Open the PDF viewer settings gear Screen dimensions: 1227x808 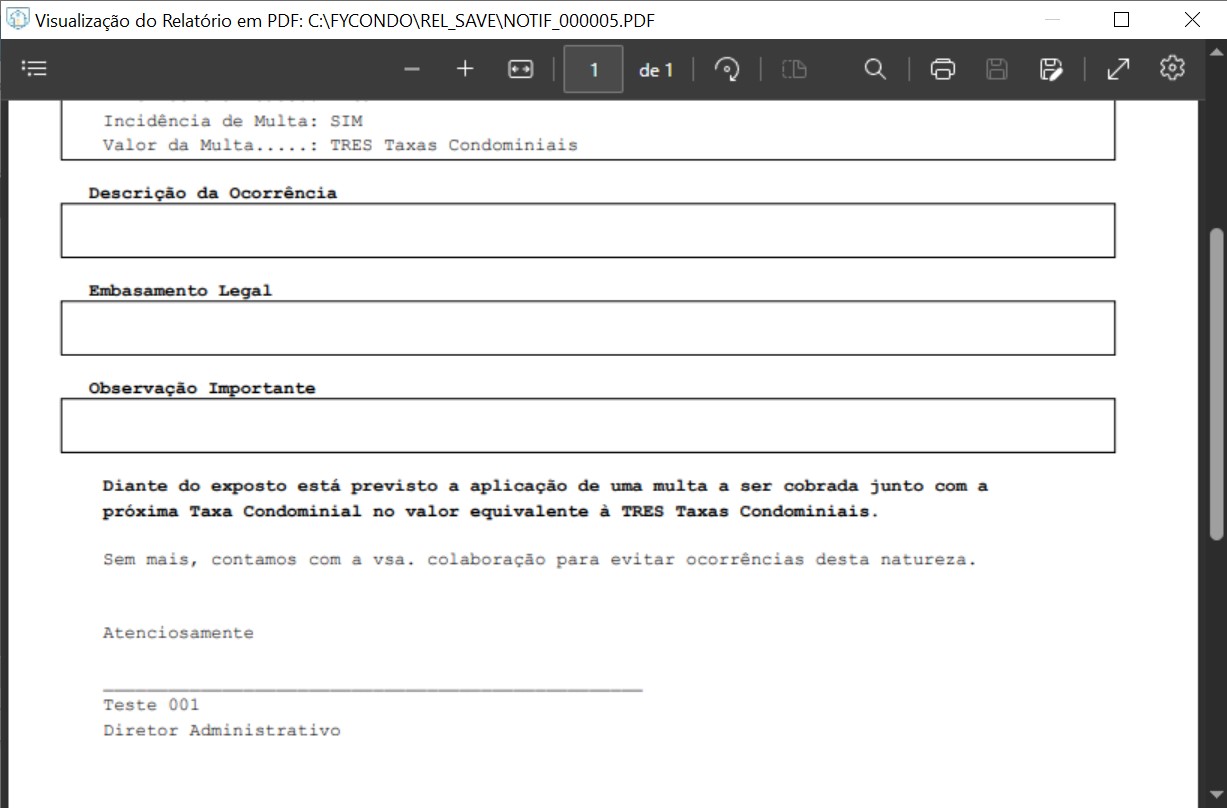[1172, 68]
